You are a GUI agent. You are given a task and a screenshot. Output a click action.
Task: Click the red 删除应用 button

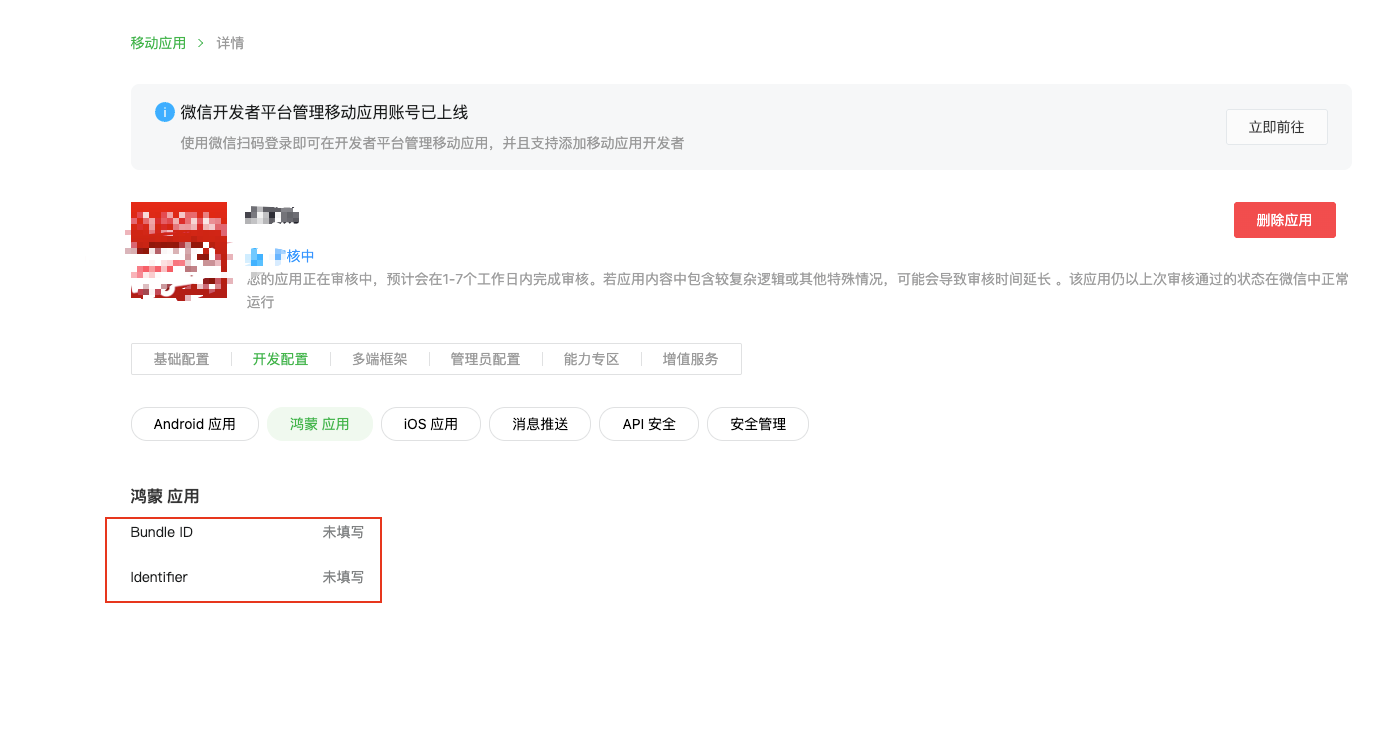tap(1284, 220)
